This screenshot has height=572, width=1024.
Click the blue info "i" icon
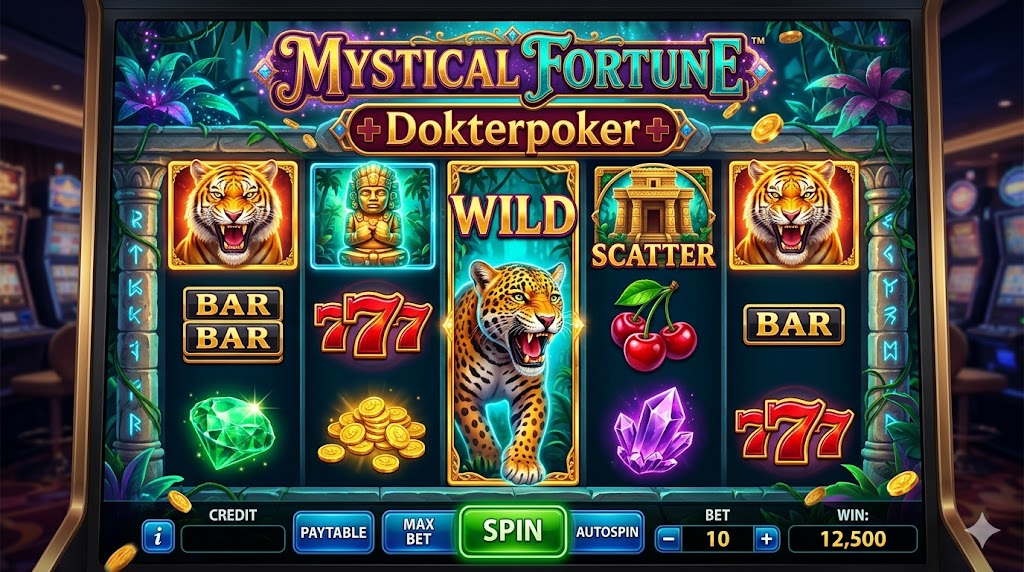click(157, 537)
